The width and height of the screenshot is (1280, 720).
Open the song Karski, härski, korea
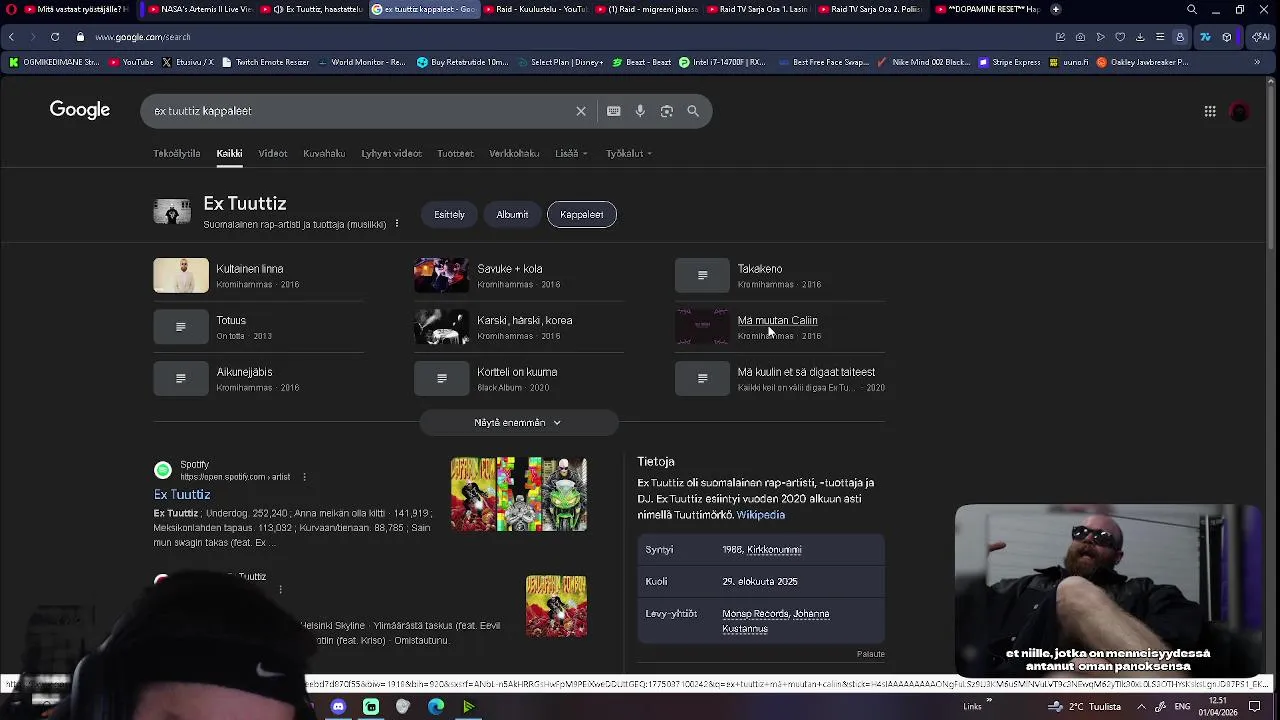coord(525,320)
